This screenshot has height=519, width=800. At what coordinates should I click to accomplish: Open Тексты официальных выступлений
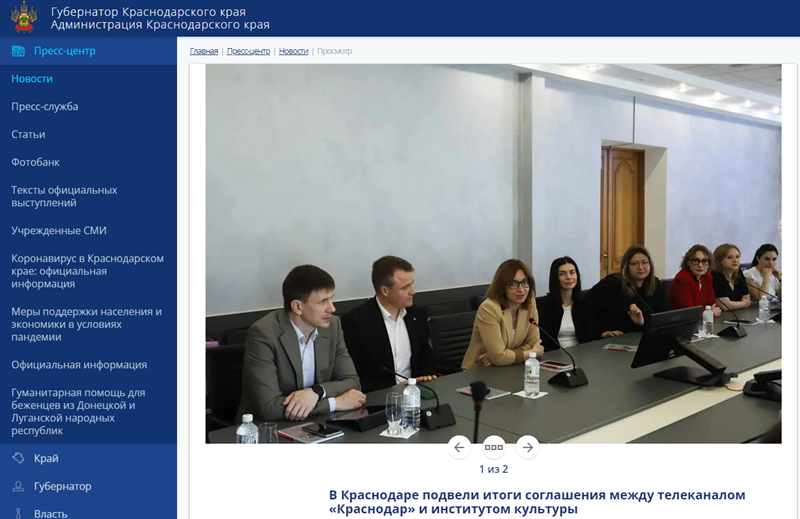tap(64, 196)
